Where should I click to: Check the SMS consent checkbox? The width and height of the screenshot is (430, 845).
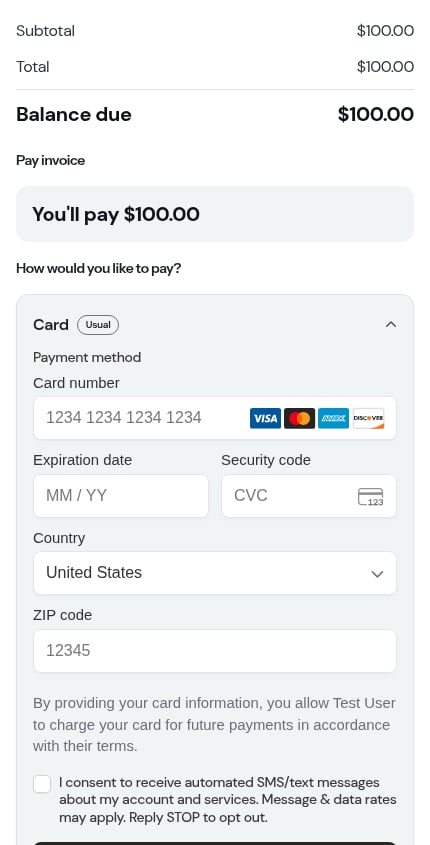tap(42, 784)
